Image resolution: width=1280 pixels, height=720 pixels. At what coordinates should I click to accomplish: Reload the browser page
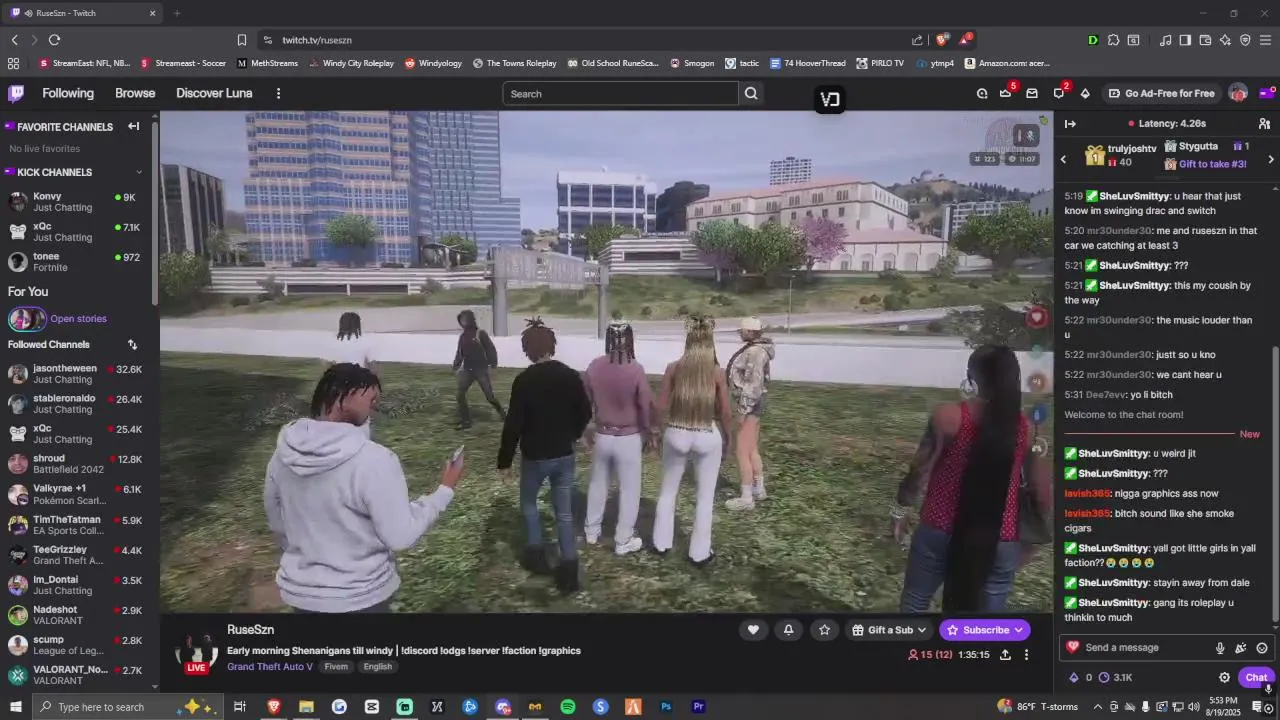coord(54,40)
